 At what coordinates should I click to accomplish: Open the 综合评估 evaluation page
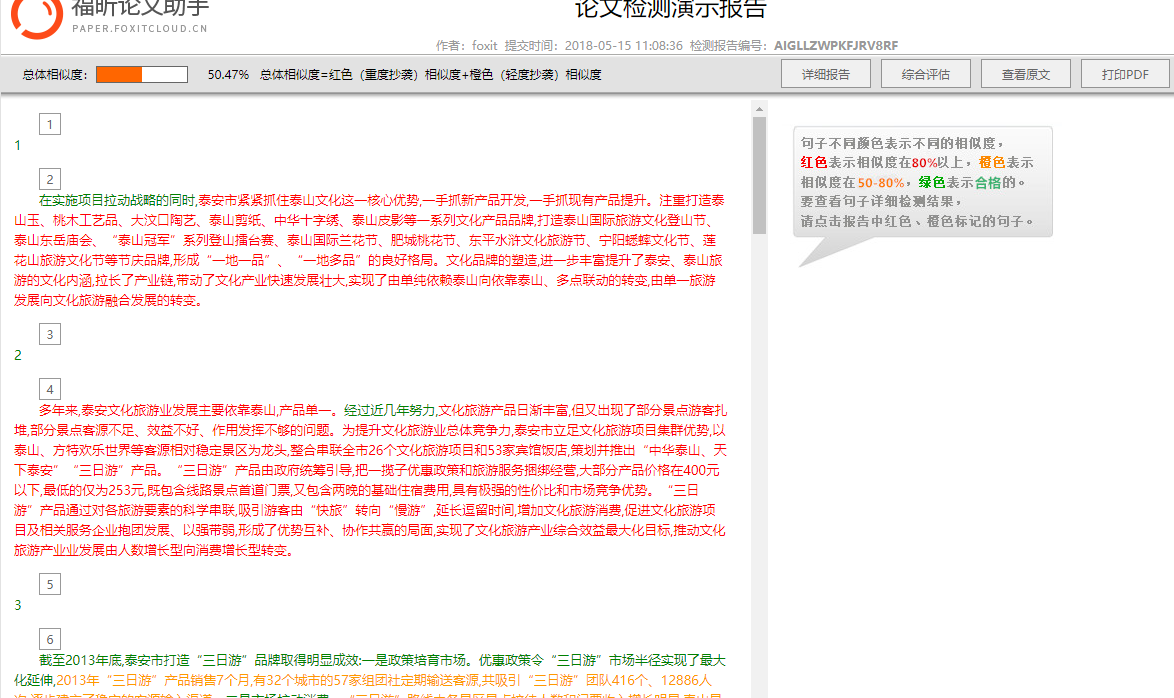click(925, 73)
